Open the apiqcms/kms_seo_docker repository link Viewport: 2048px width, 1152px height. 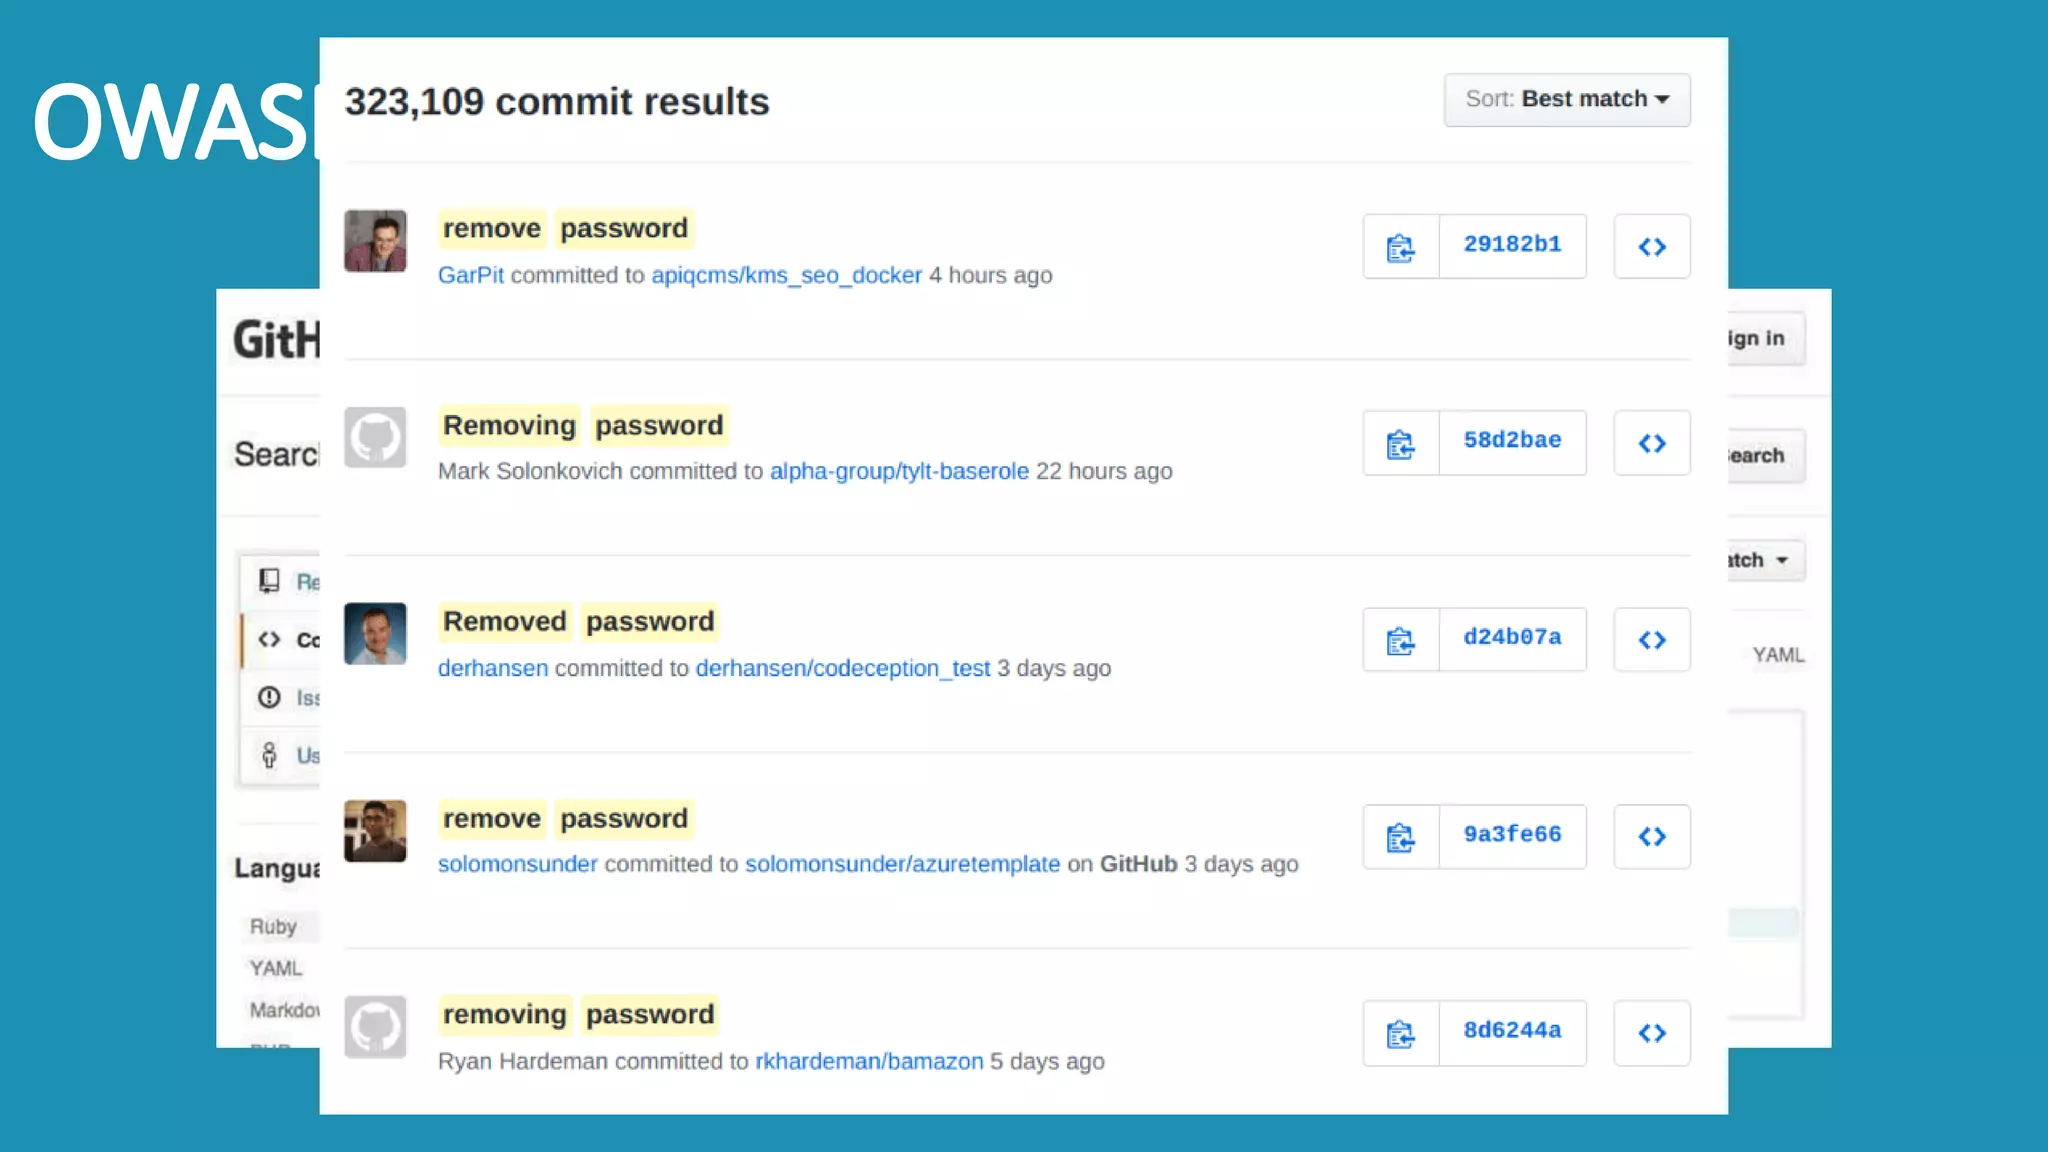(x=786, y=275)
